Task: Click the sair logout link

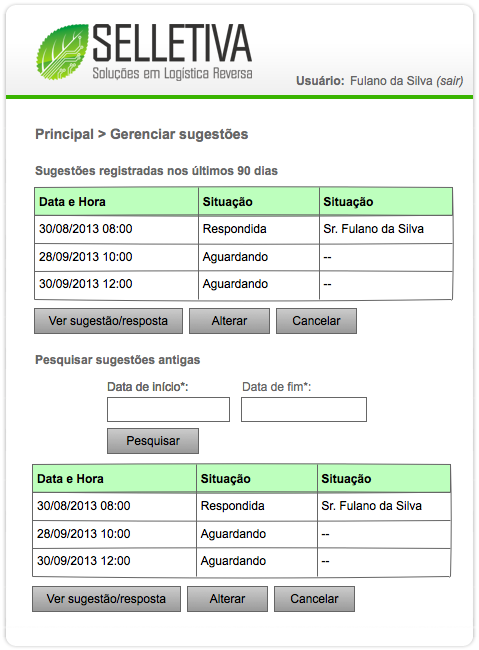Action: (x=450, y=81)
